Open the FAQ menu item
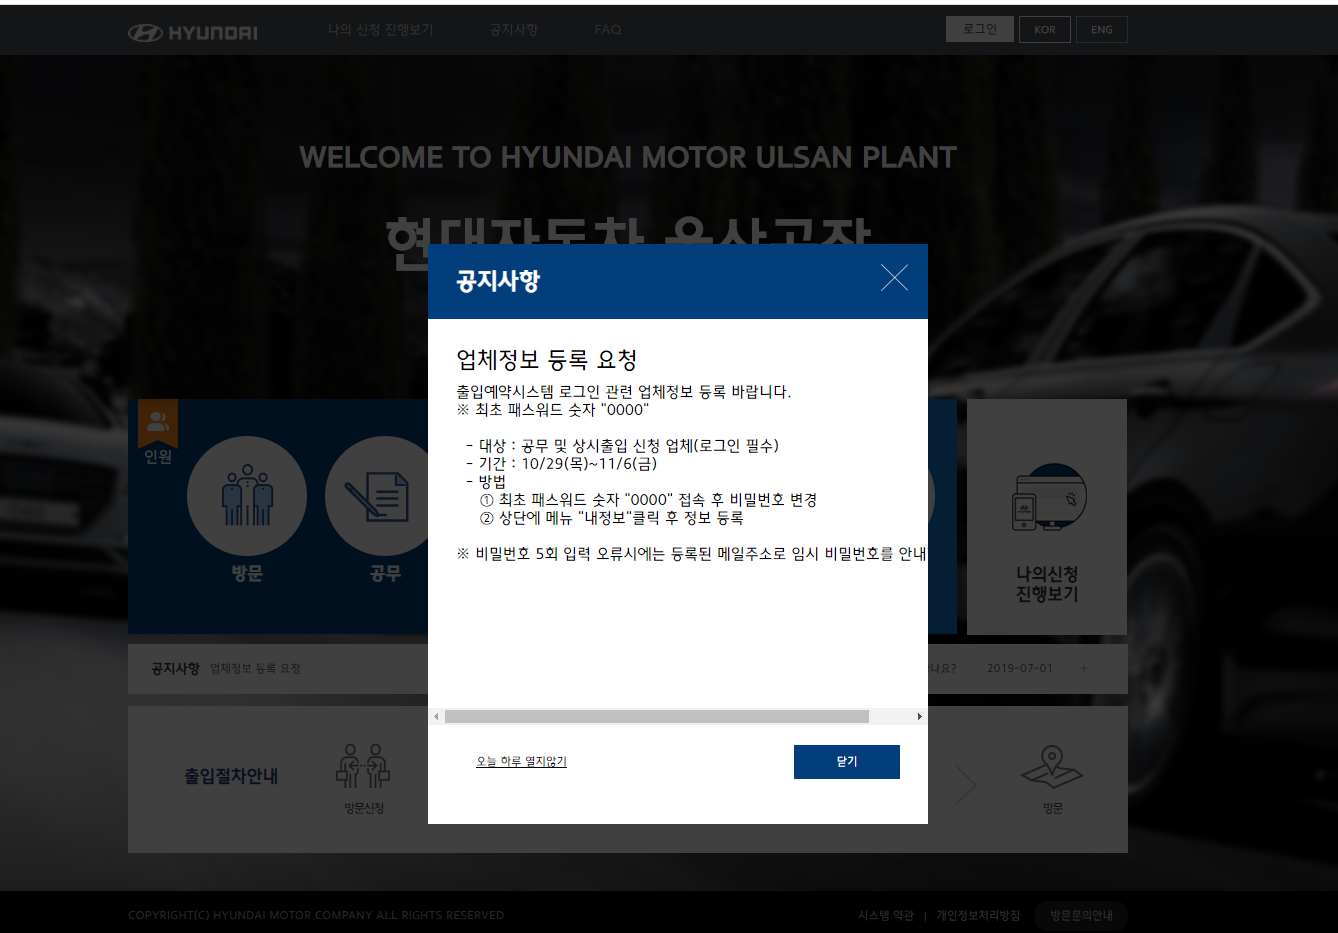Screen dimensions: 1338x933 (607, 30)
